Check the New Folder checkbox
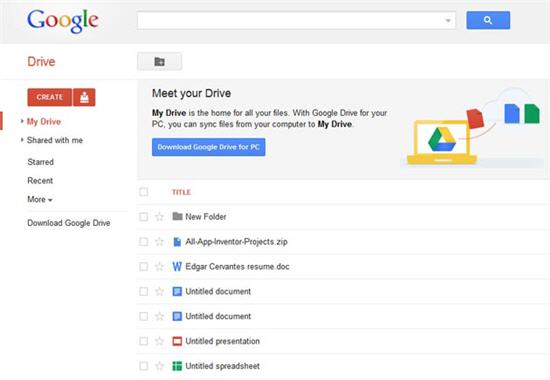 143,217
